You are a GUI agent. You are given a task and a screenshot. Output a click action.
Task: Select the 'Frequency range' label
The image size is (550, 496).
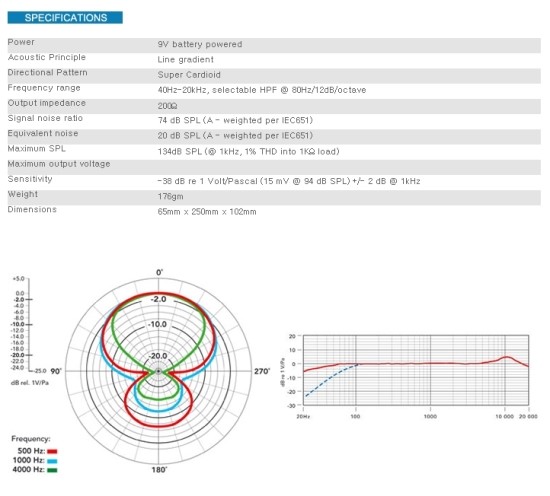pyautogui.click(x=44, y=88)
